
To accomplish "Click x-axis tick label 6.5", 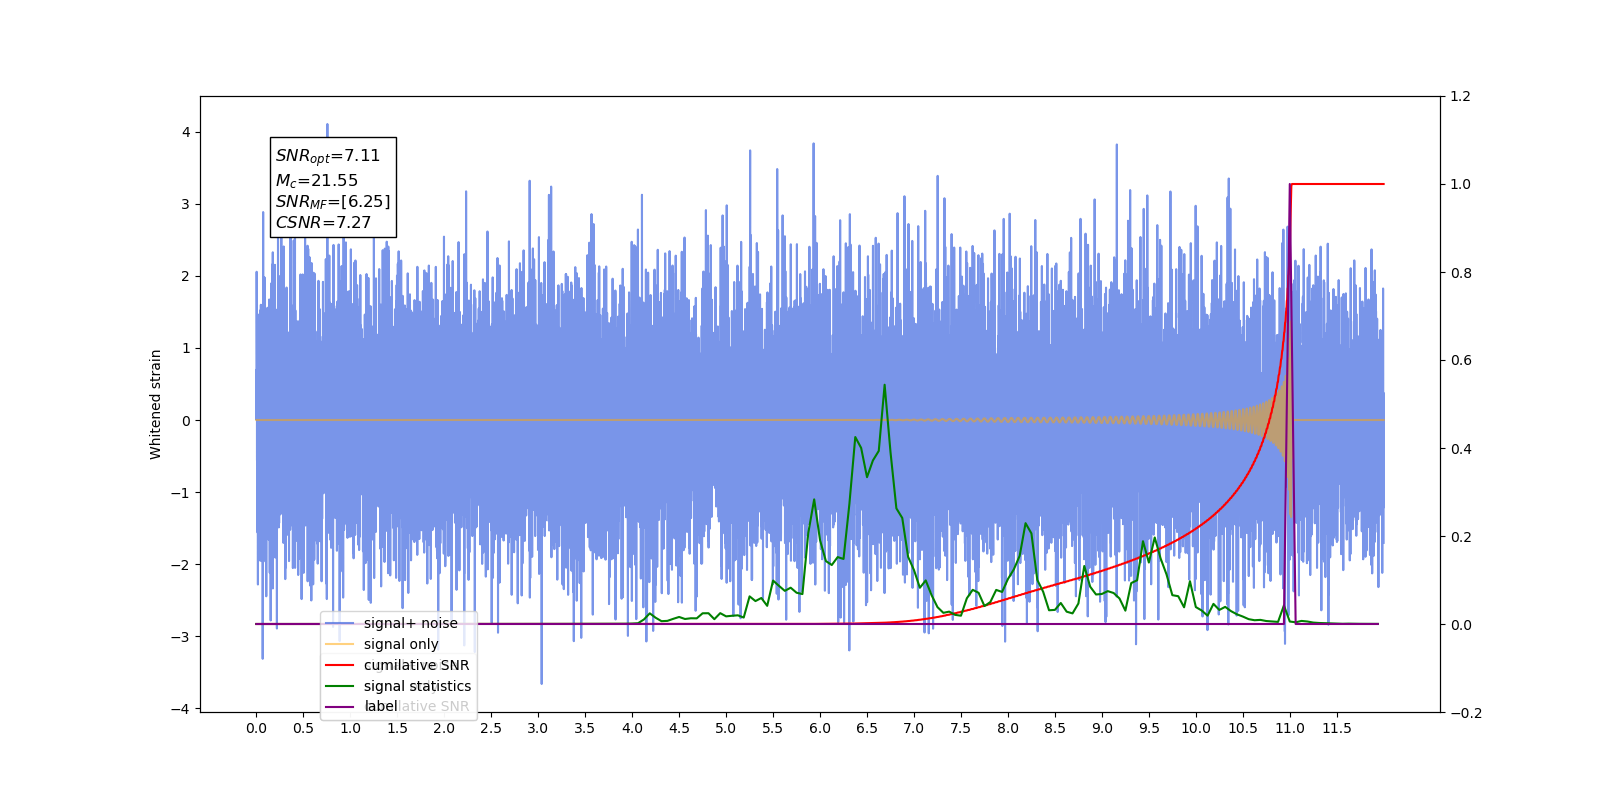I will click(867, 729).
